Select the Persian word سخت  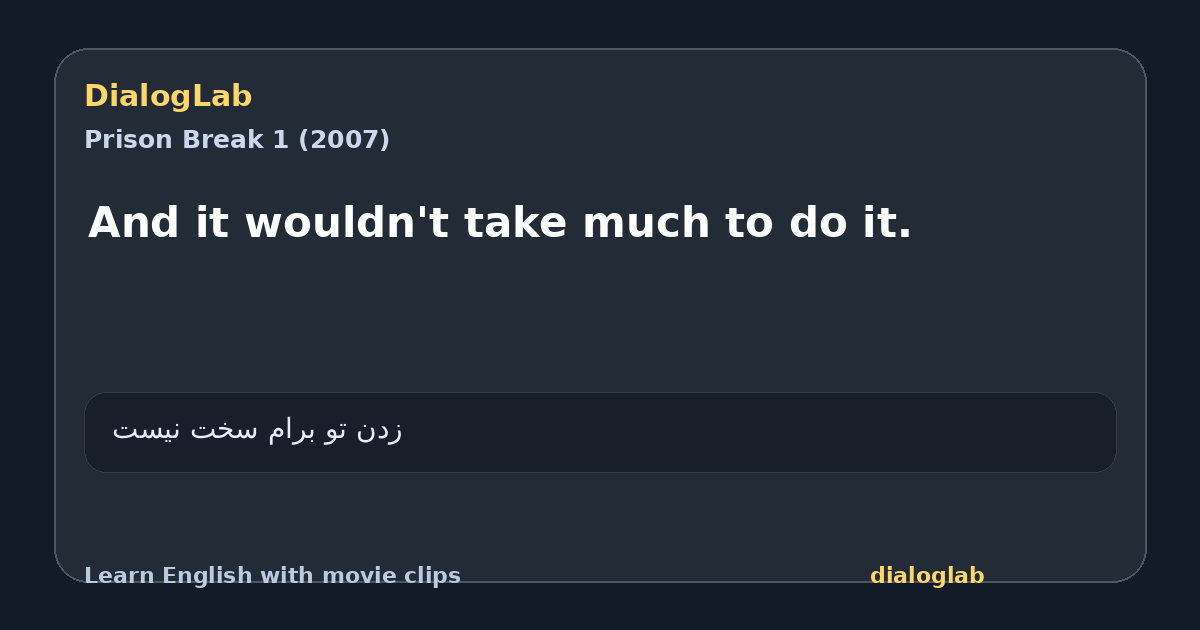(x=225, y=431)
